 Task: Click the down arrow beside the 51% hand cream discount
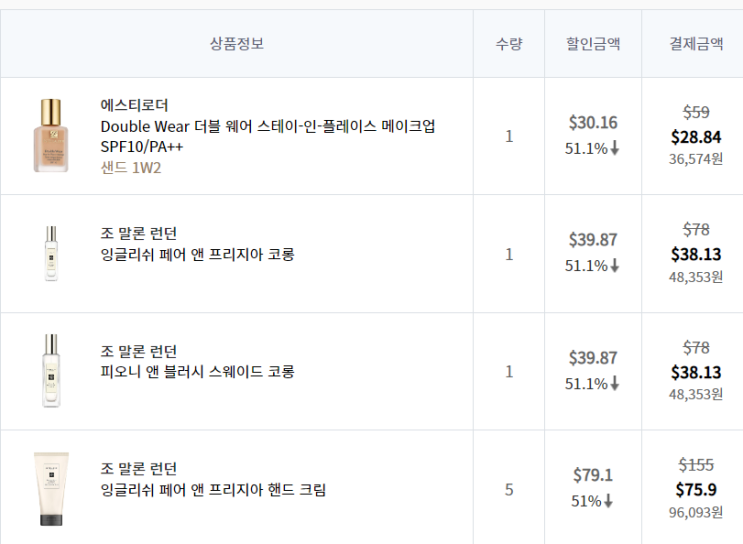[x=607, y=502]
